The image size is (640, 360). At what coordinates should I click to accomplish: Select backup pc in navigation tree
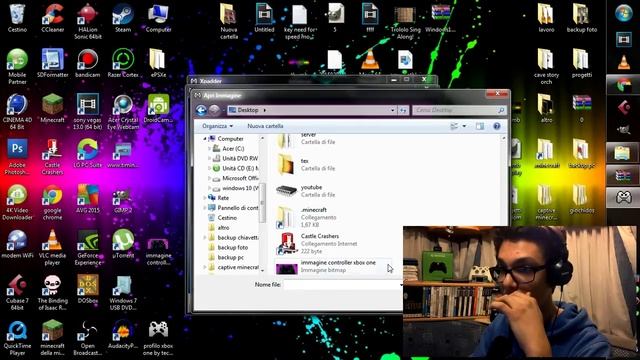(231, 258)
